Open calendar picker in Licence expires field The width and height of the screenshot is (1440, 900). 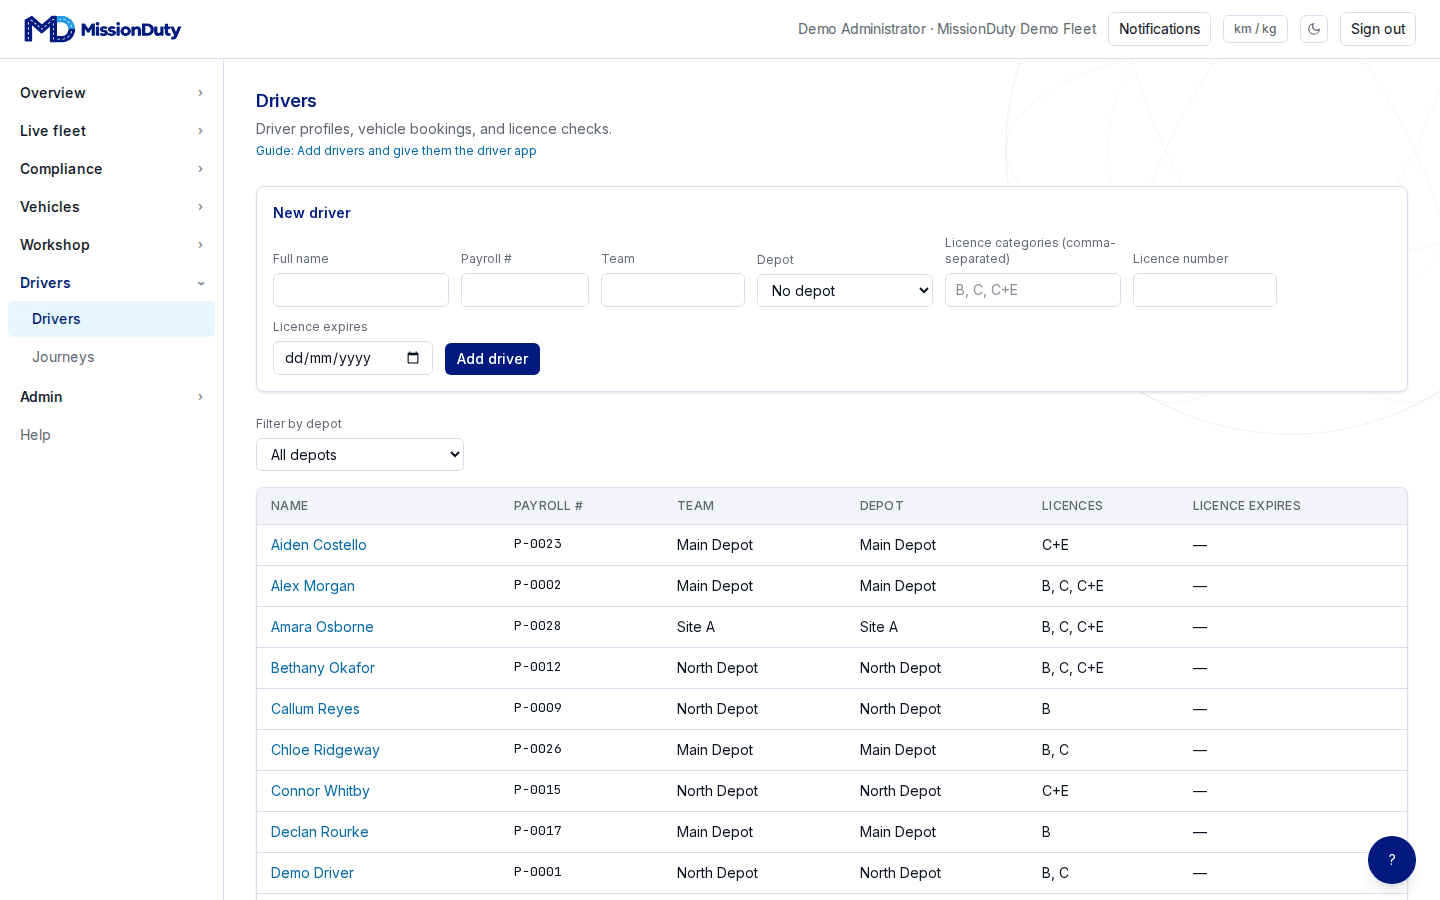coord(413,358)
